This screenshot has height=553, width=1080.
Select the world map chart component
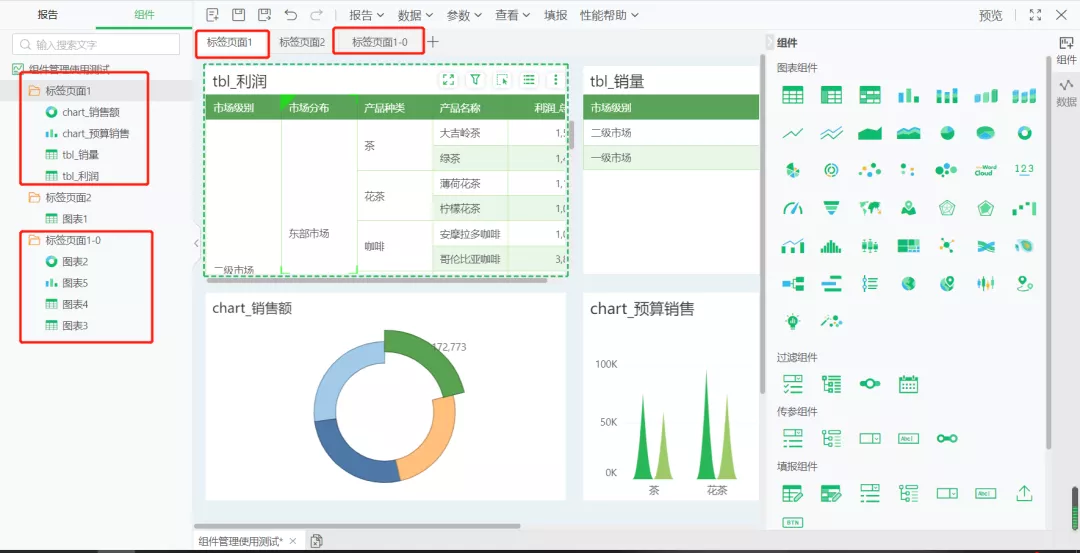tap(870, 207)
